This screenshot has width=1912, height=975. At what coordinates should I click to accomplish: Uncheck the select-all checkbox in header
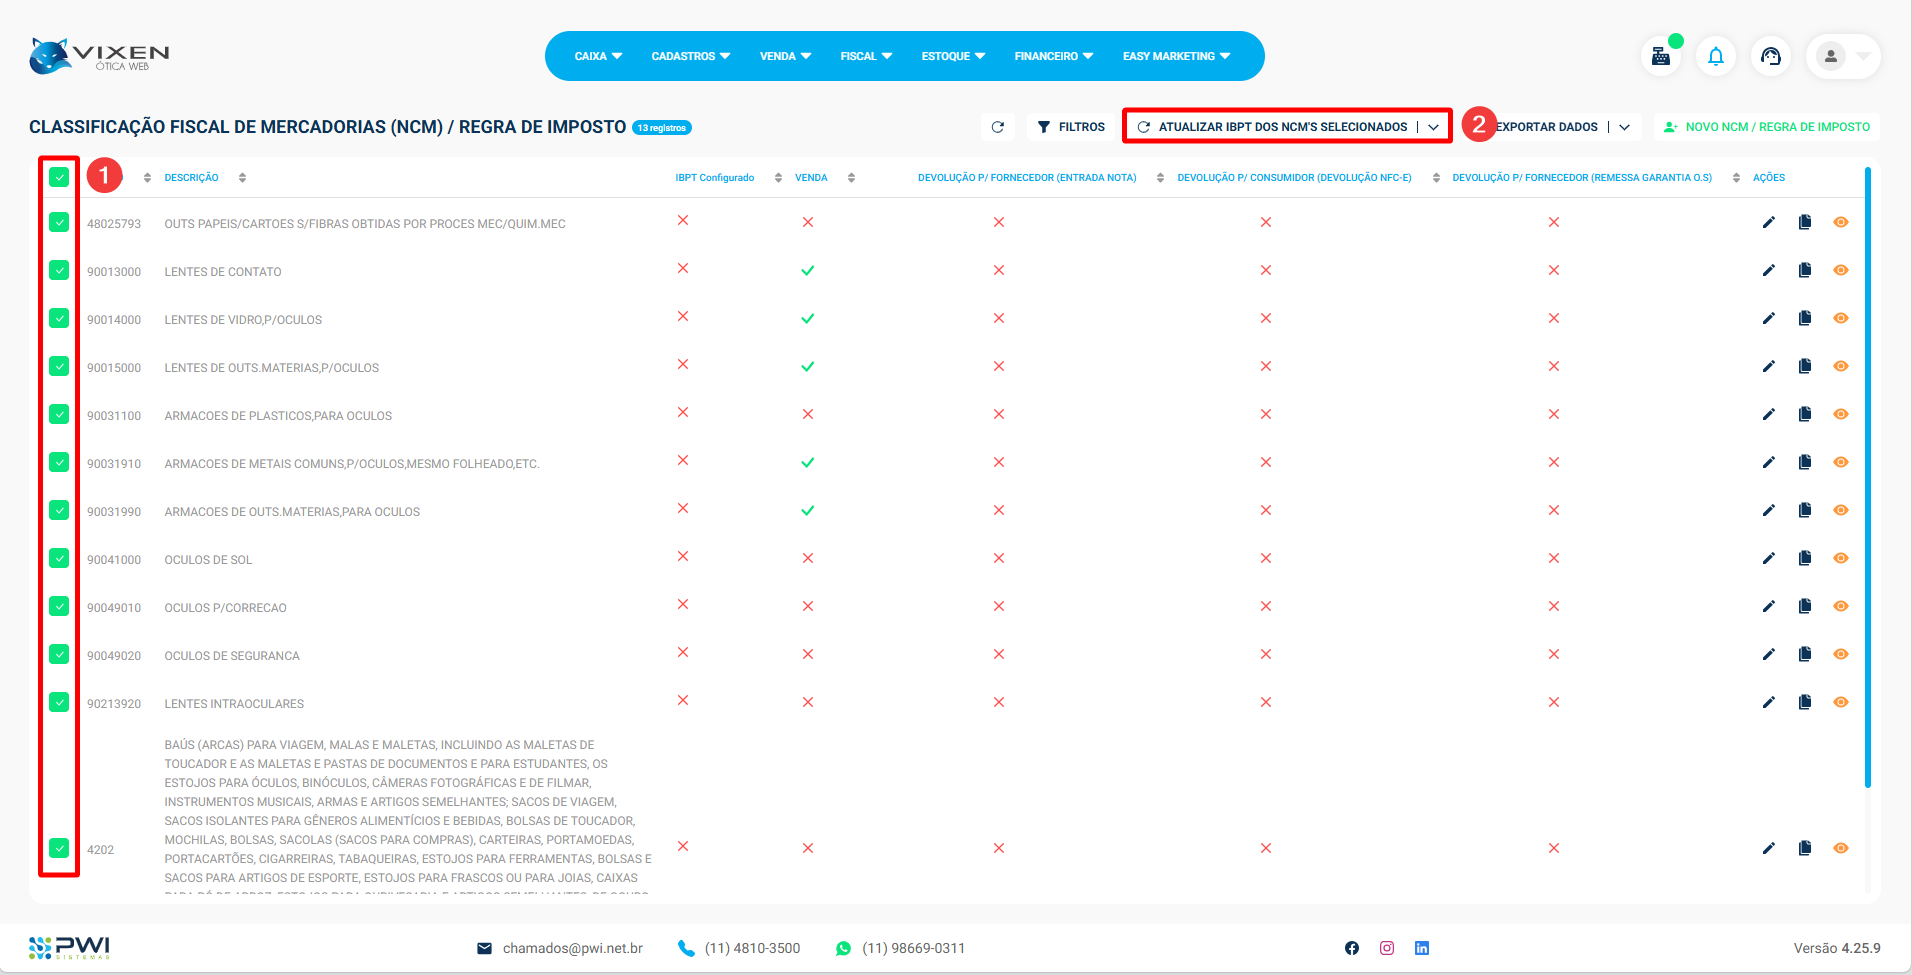59,177
